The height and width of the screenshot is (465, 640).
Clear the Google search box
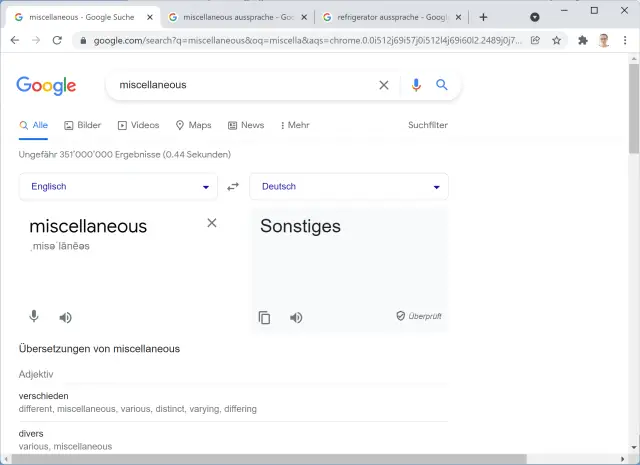(x=384, y=85)
